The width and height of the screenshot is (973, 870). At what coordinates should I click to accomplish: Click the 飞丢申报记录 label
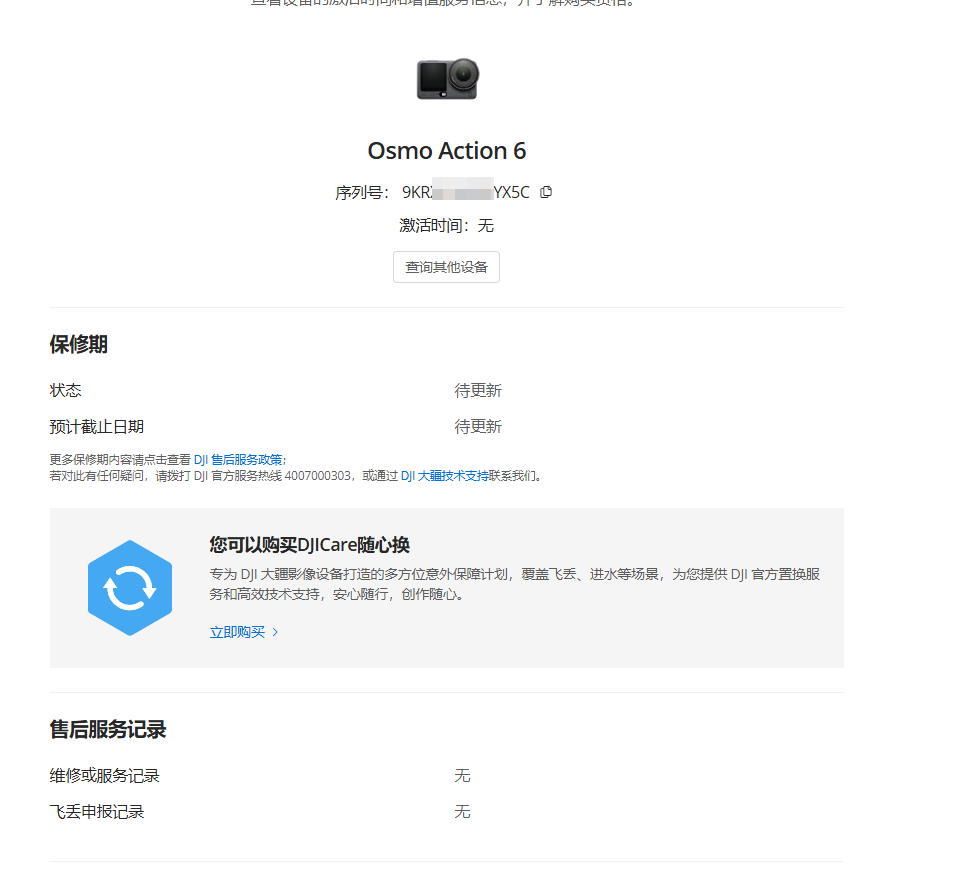97,812
